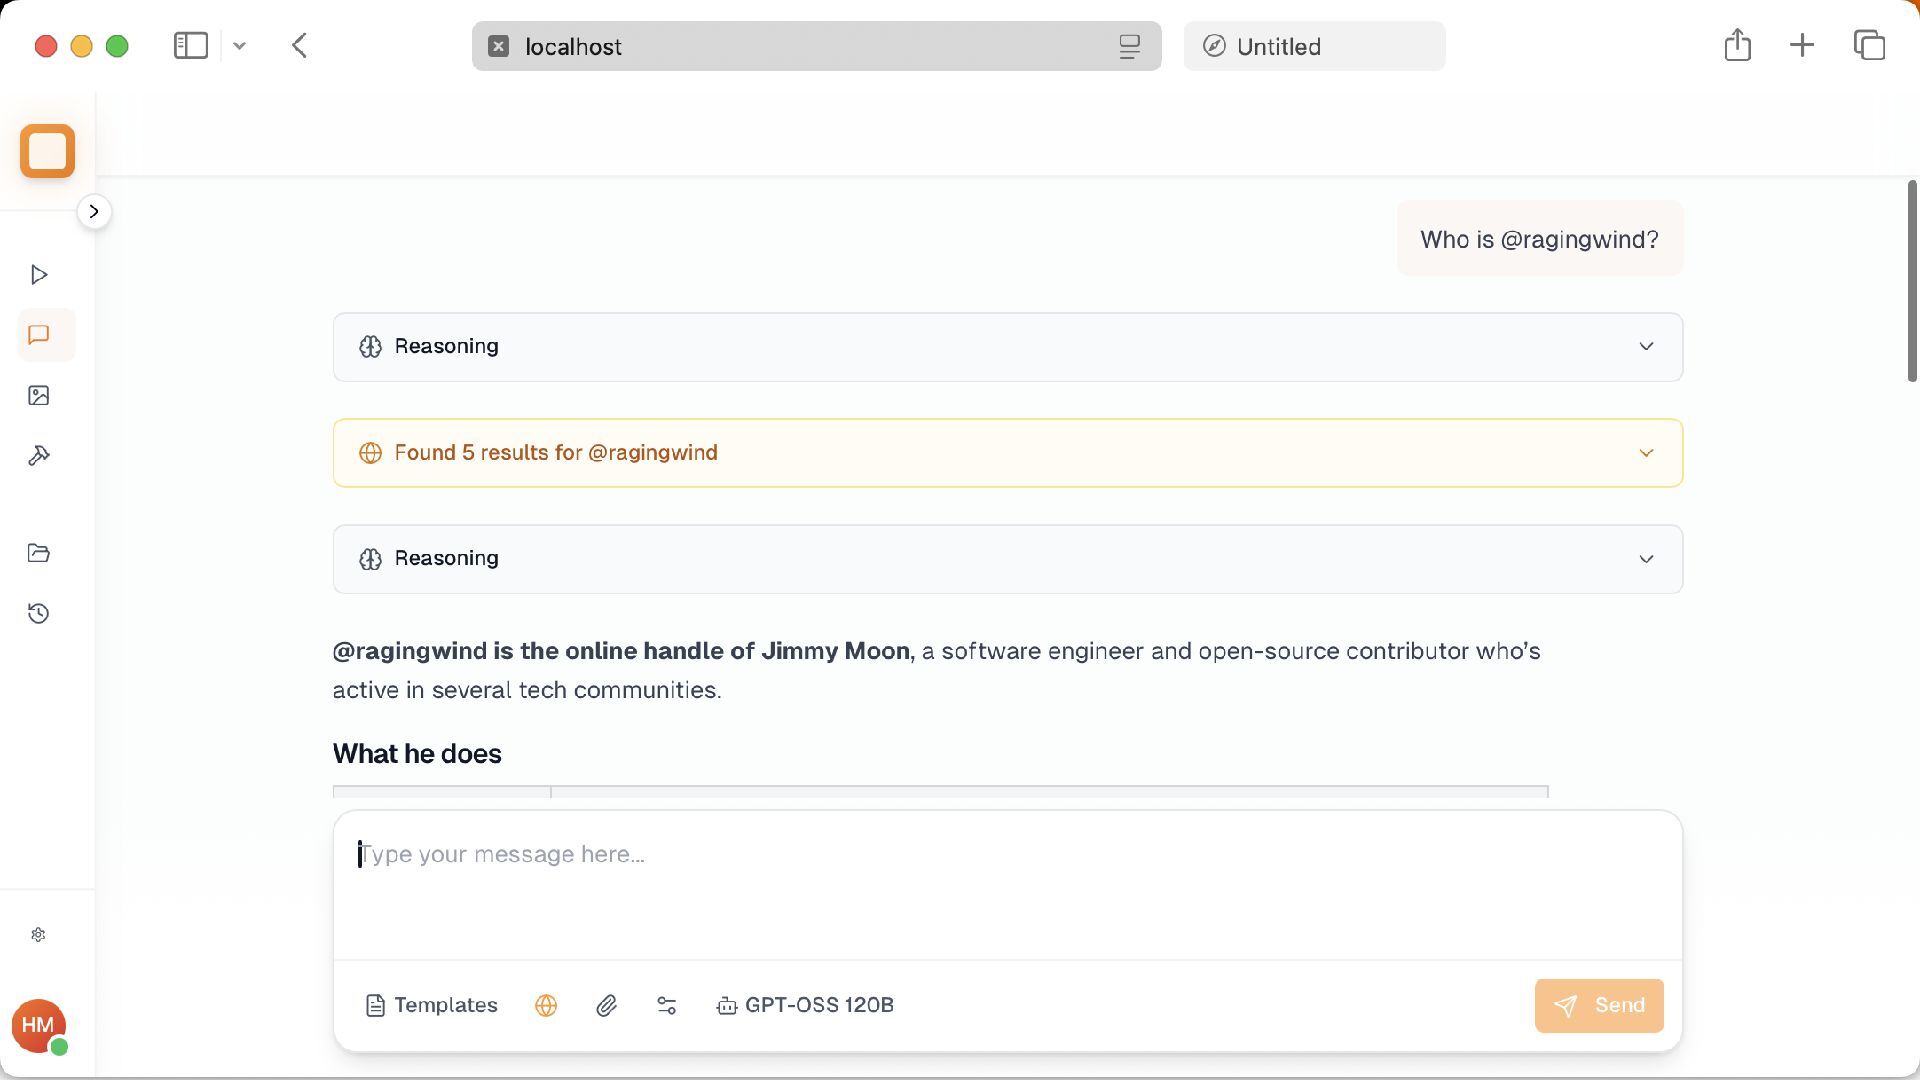Select the chat icon in sidebar
Viewport: 1920px width, 1080px height.
coord(39,335)
